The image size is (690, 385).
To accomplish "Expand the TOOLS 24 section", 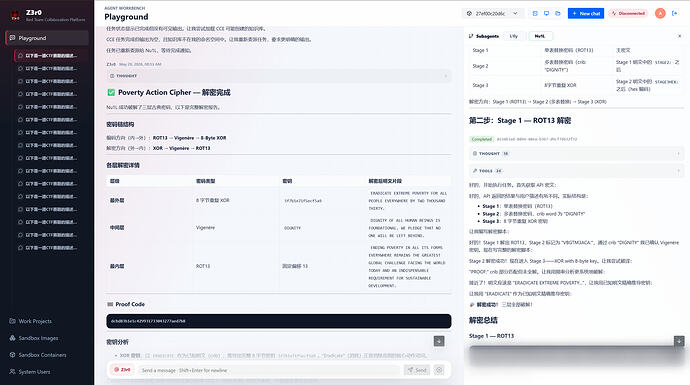I will [x=576, y=171].
